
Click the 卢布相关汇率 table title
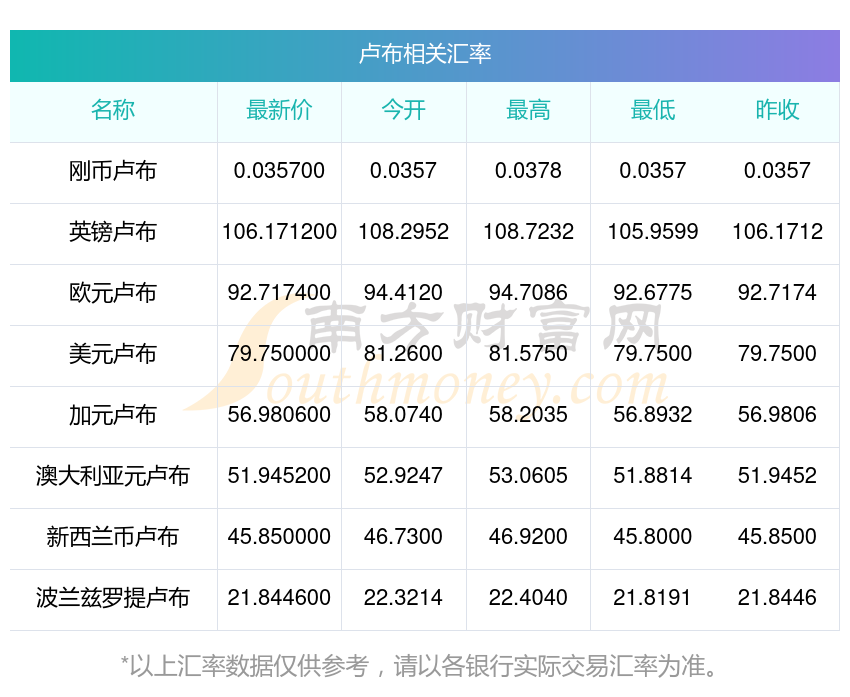(425, 54)
